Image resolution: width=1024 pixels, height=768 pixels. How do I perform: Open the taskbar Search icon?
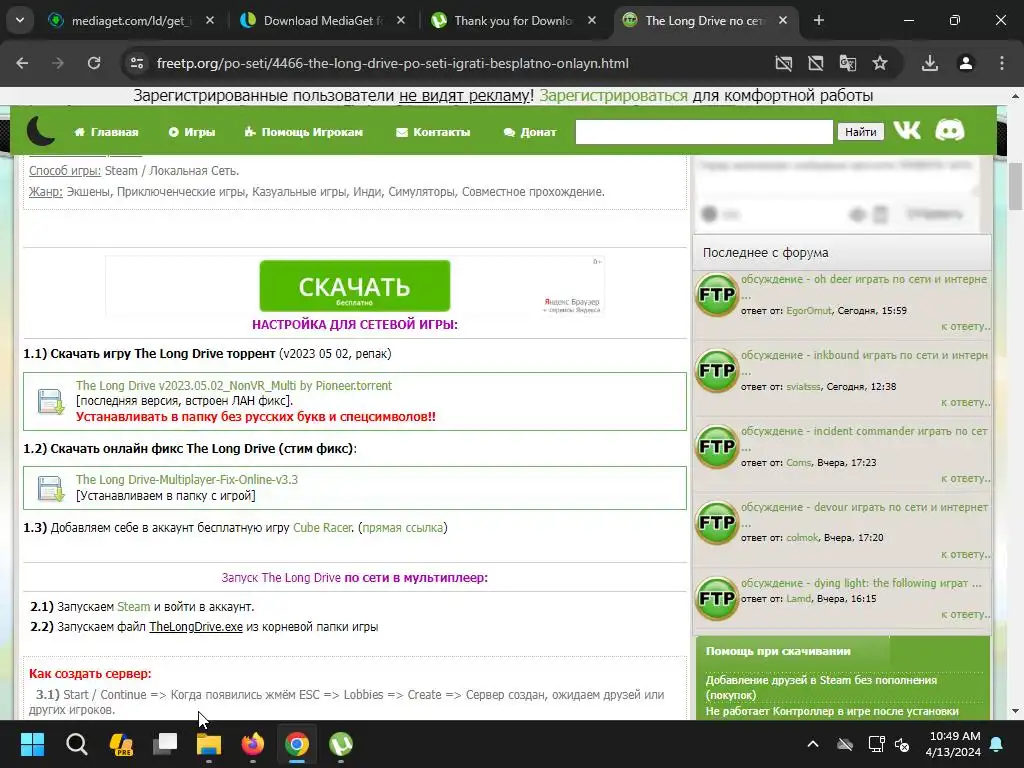coord(76,744)
